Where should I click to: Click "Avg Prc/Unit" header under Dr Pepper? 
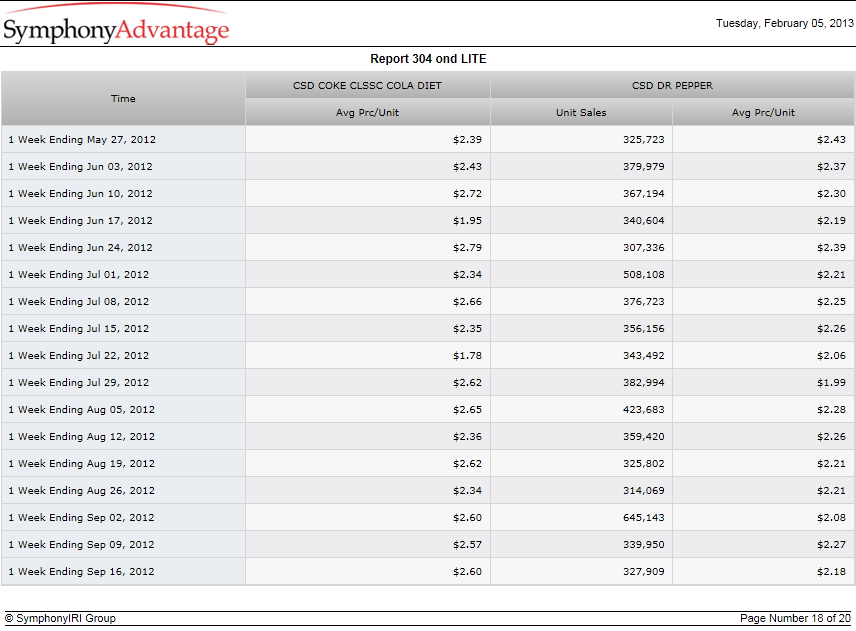coord(763,112)
